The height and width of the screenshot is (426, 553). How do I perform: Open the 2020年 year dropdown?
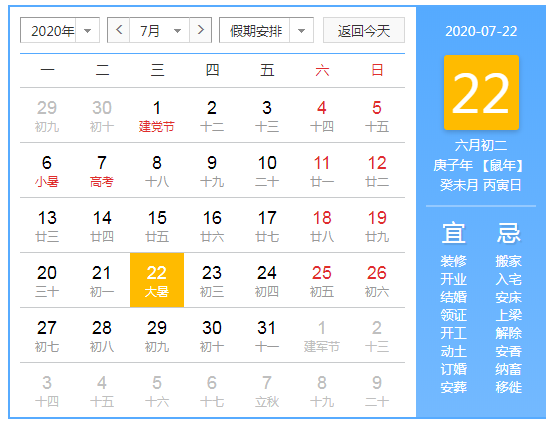(60, 30)
